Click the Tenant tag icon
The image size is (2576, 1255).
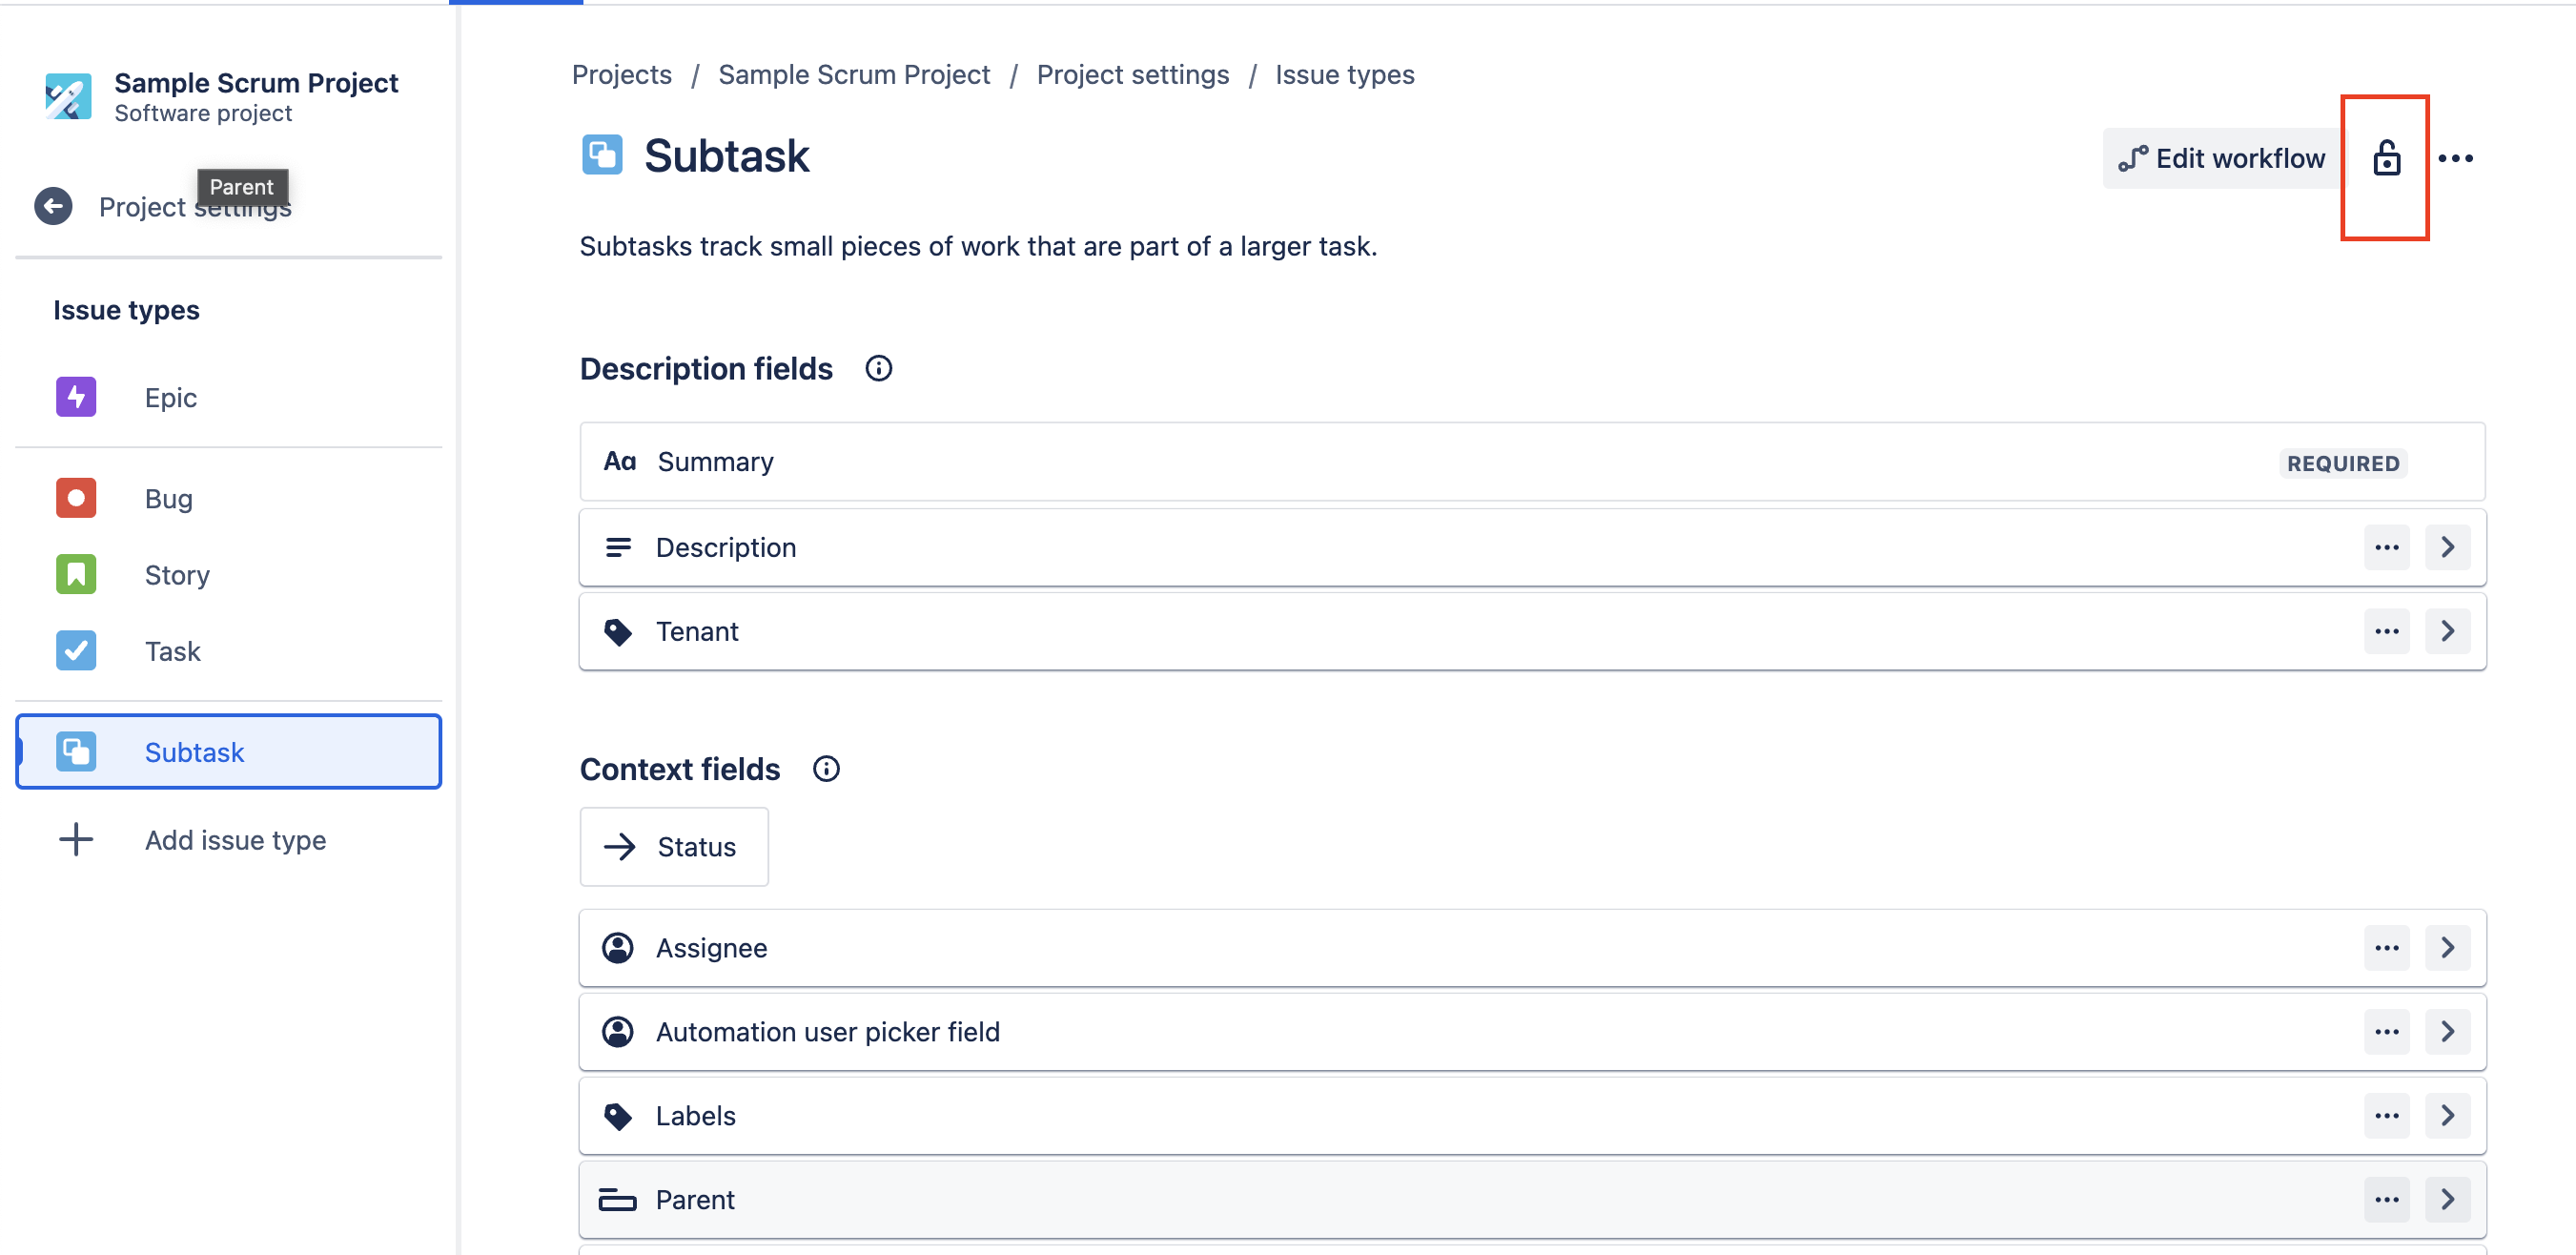point(618,631)
